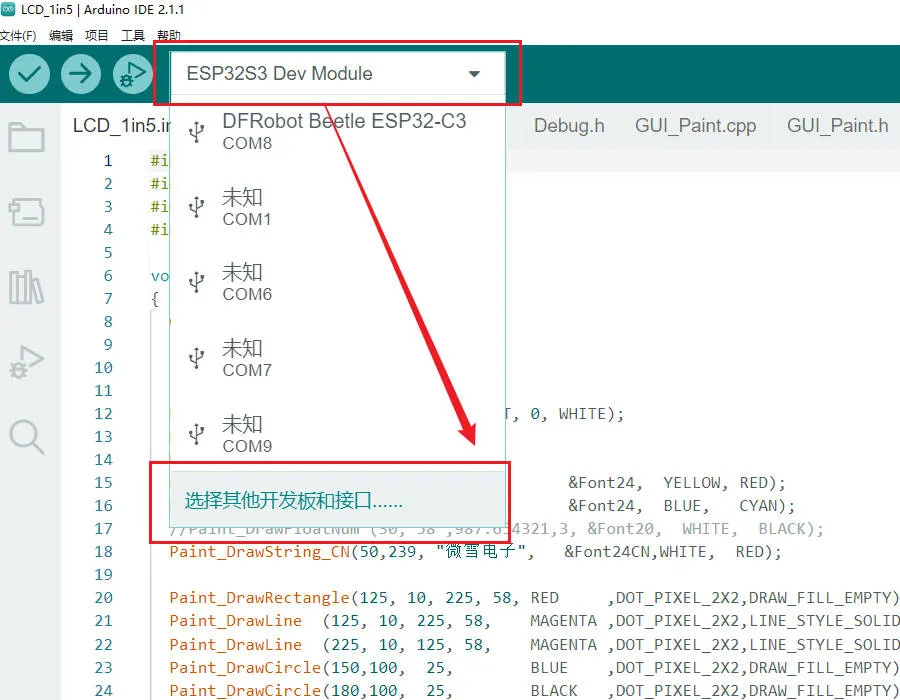Select the 未知 board on COM1
Viewport: 900px width, 700px height.
338,207
